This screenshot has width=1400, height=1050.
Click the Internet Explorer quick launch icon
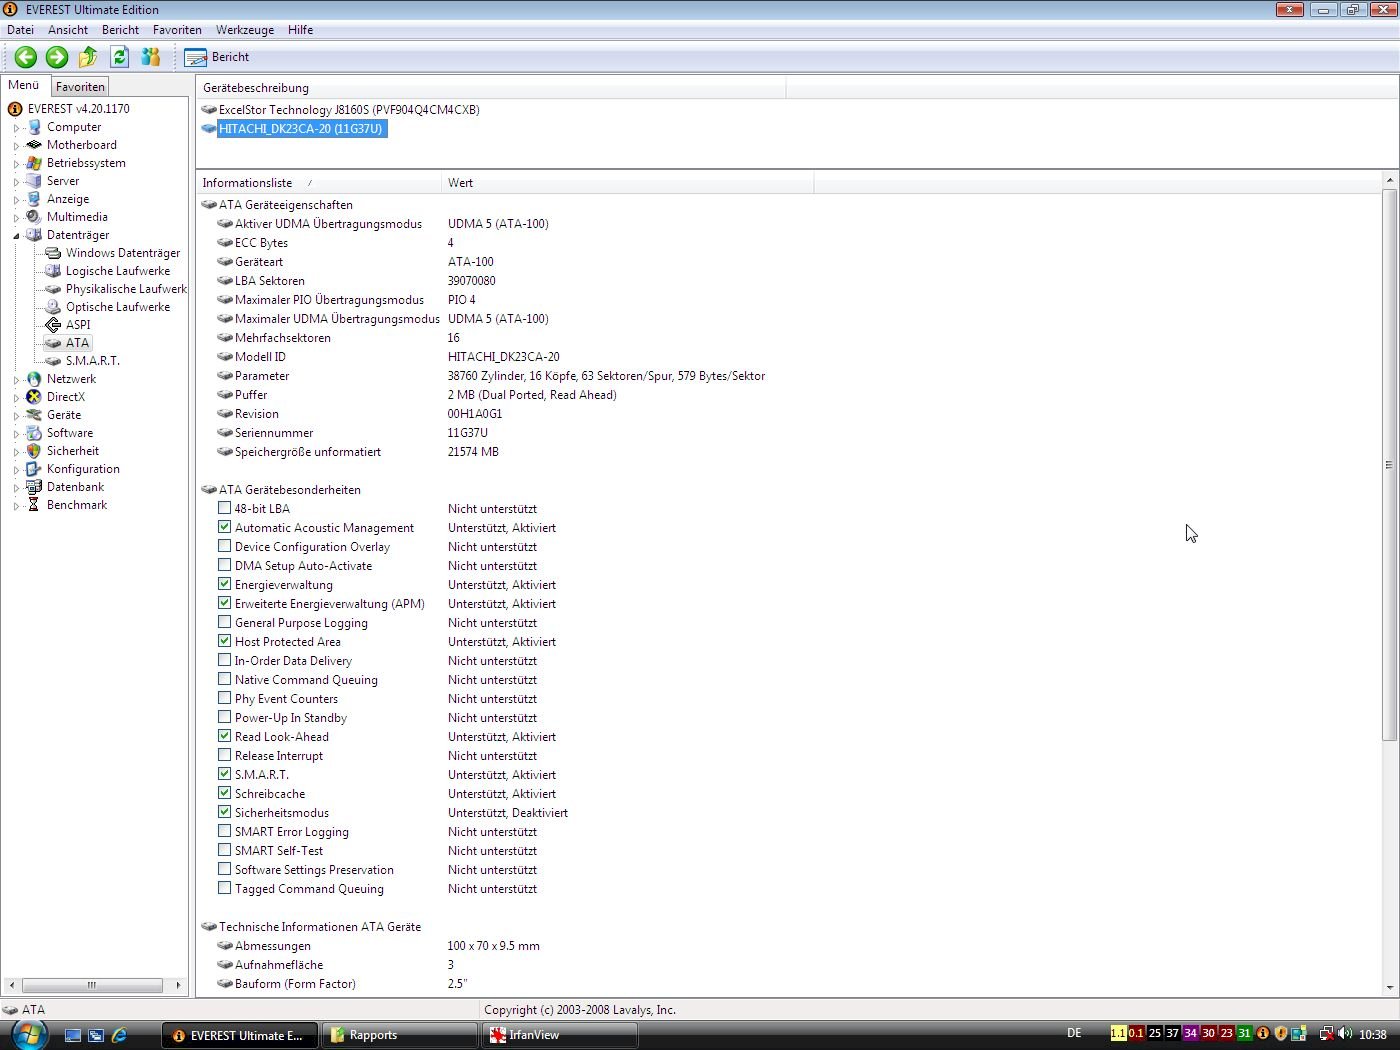click(119, 1035)
